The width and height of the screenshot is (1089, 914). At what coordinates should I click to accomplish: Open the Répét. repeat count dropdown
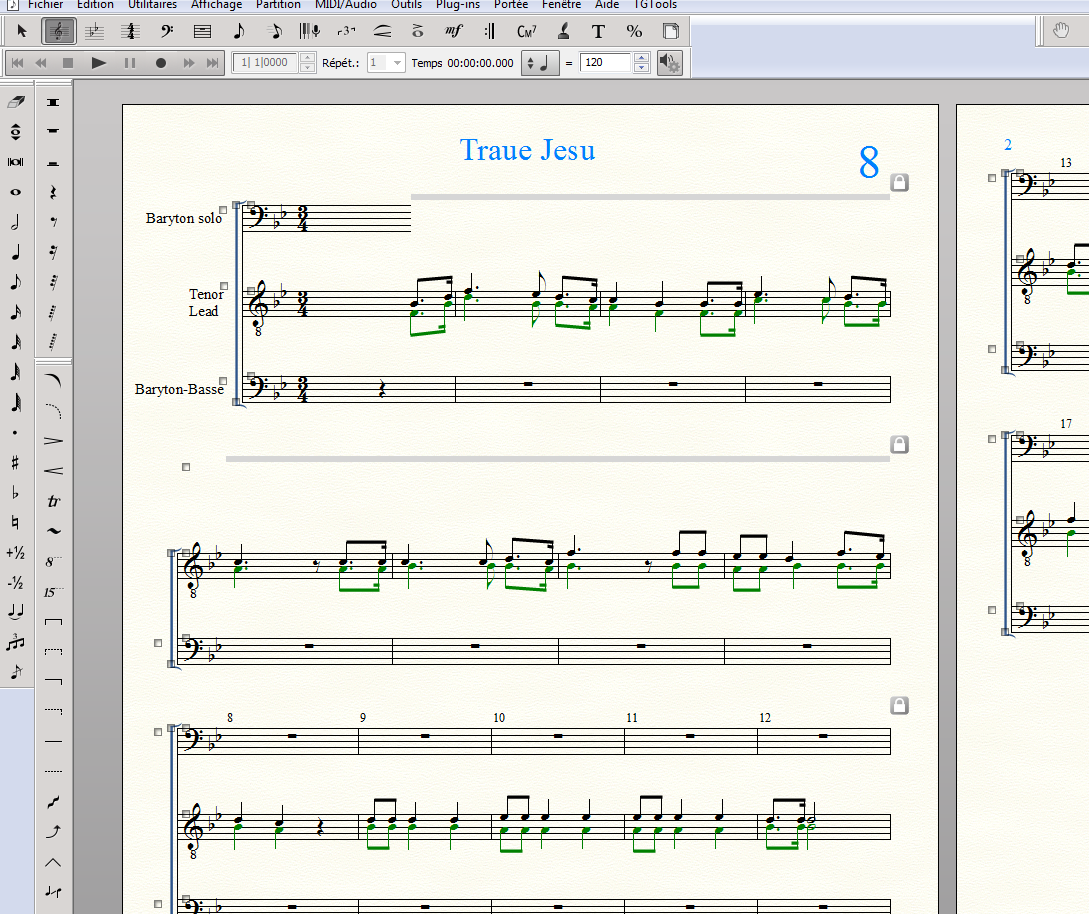(x=397, y=63)
